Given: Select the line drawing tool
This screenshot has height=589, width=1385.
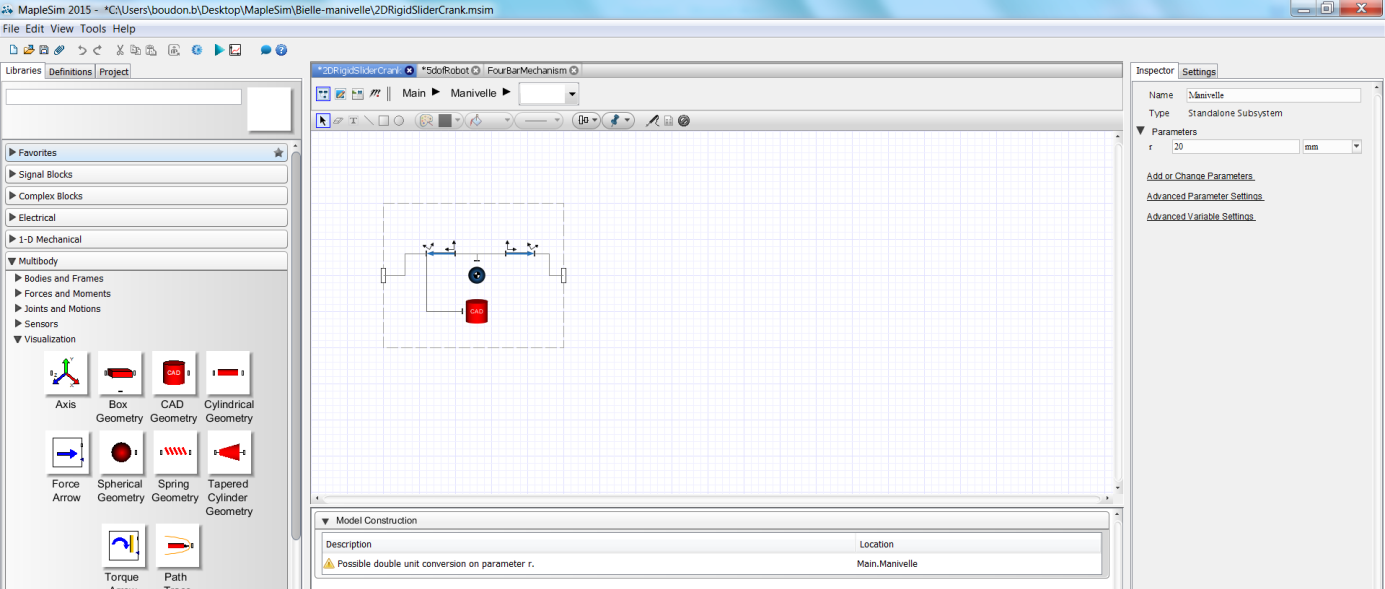Looking at the screenshot, I should [368, 120].
